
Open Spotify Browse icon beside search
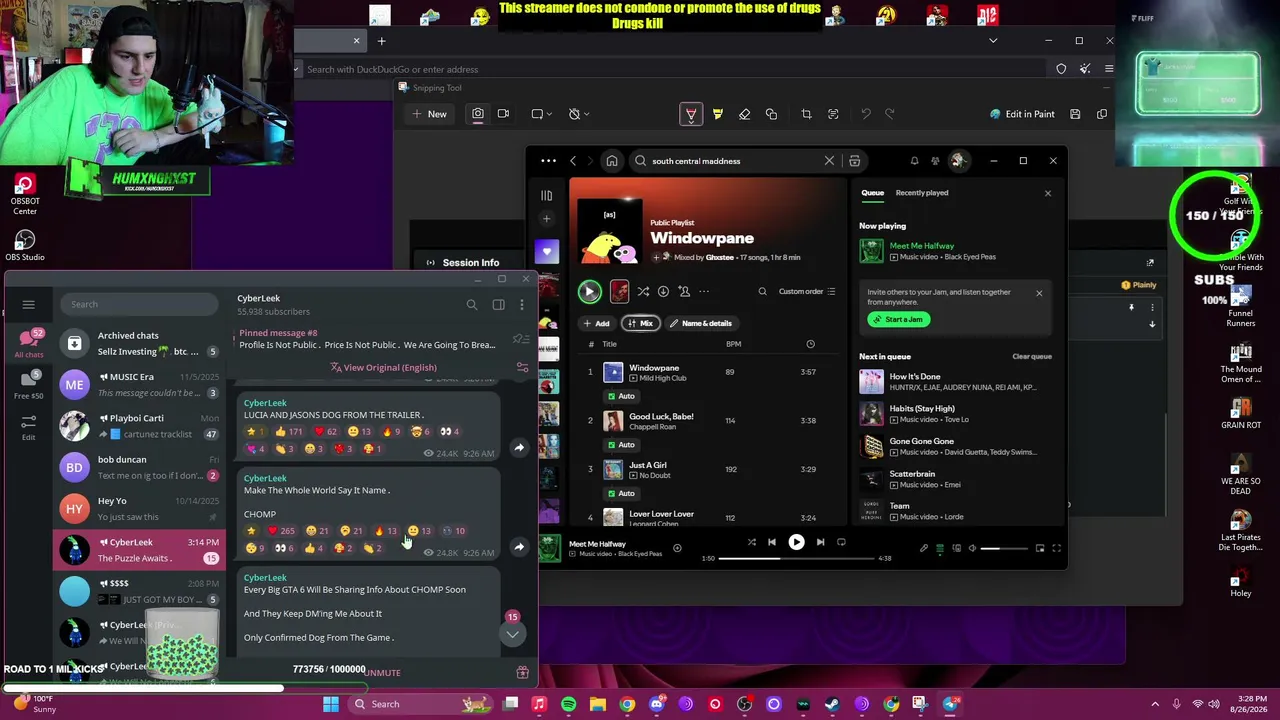point(854,161)
